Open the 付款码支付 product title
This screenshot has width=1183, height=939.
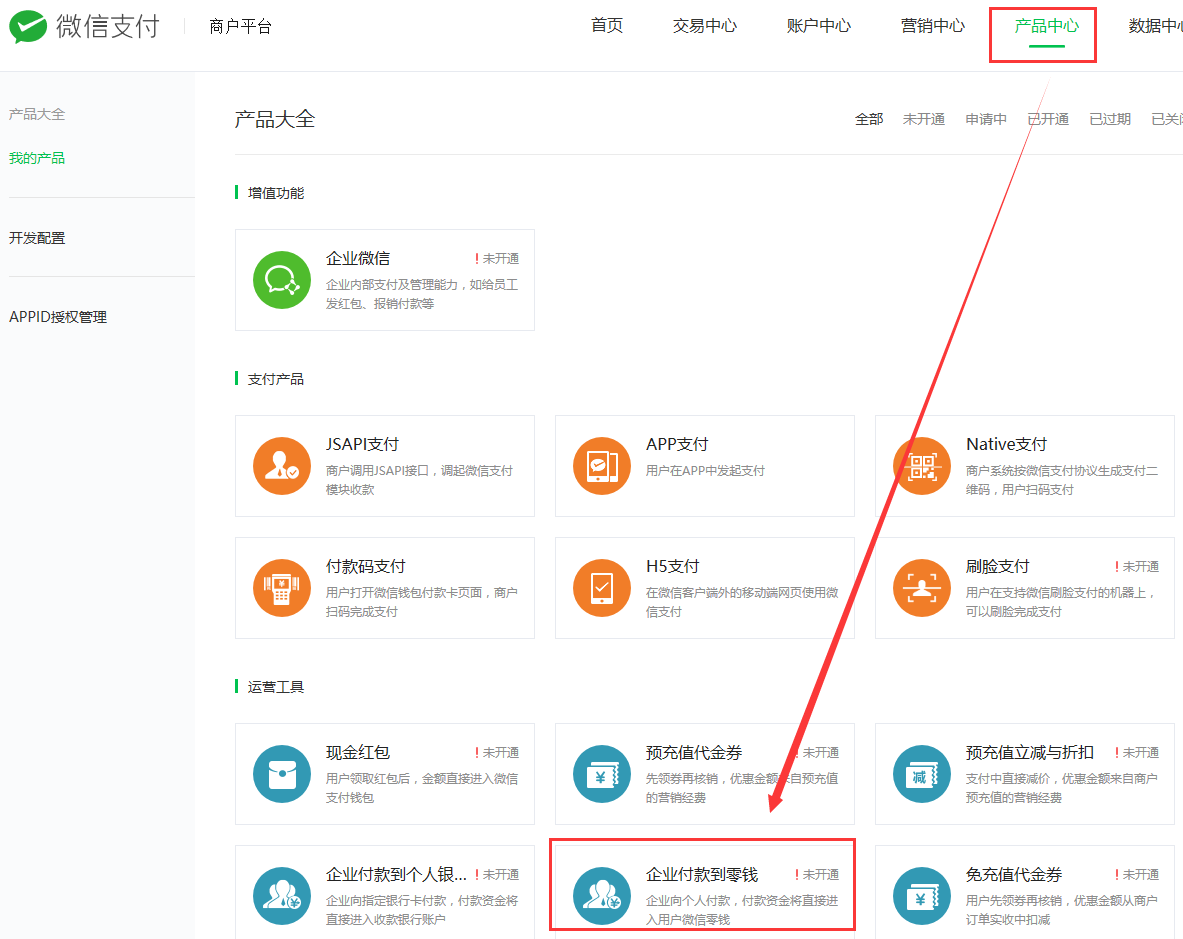(366, 566)
